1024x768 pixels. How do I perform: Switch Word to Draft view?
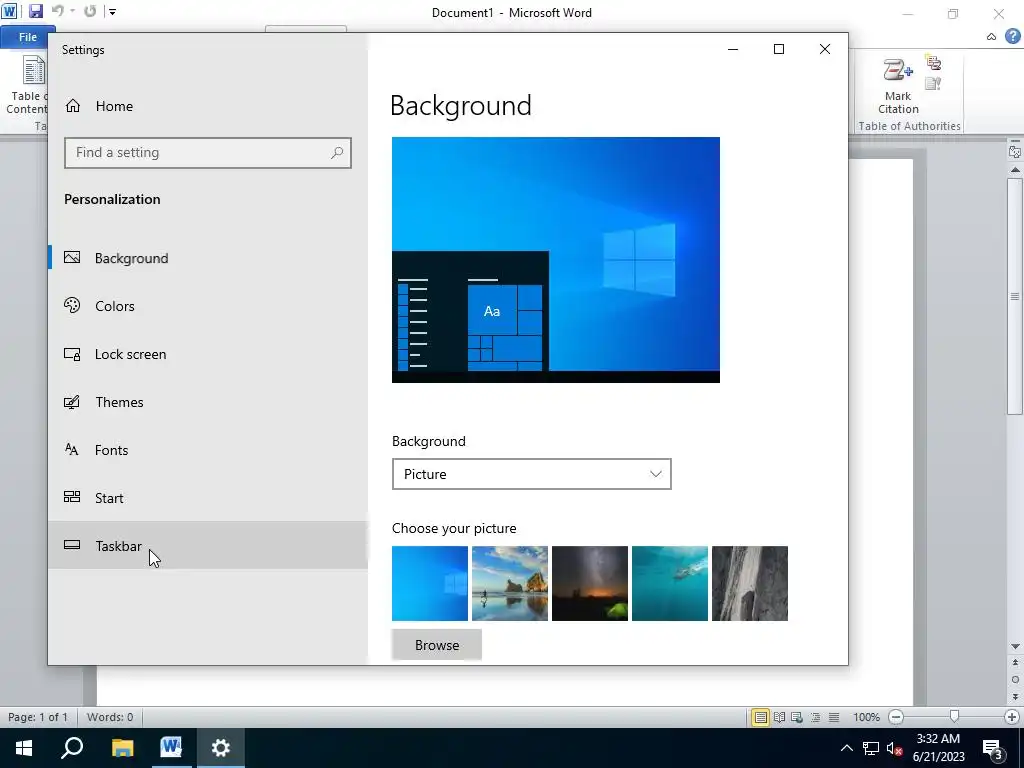coord(834,717)
